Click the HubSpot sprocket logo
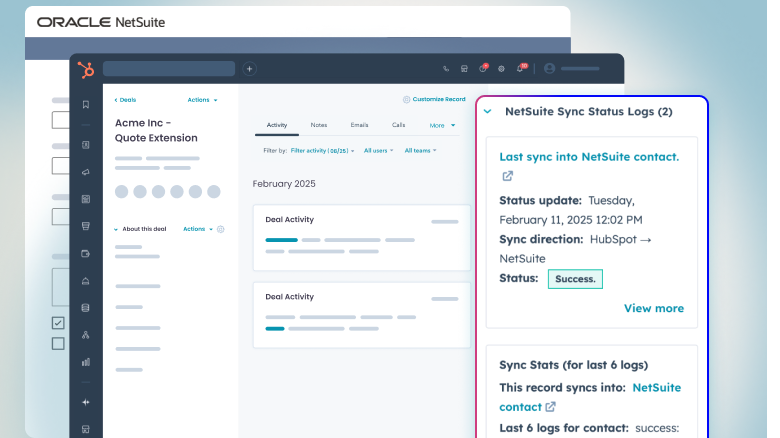The image size is (780, 438). [x=86, y=69]
